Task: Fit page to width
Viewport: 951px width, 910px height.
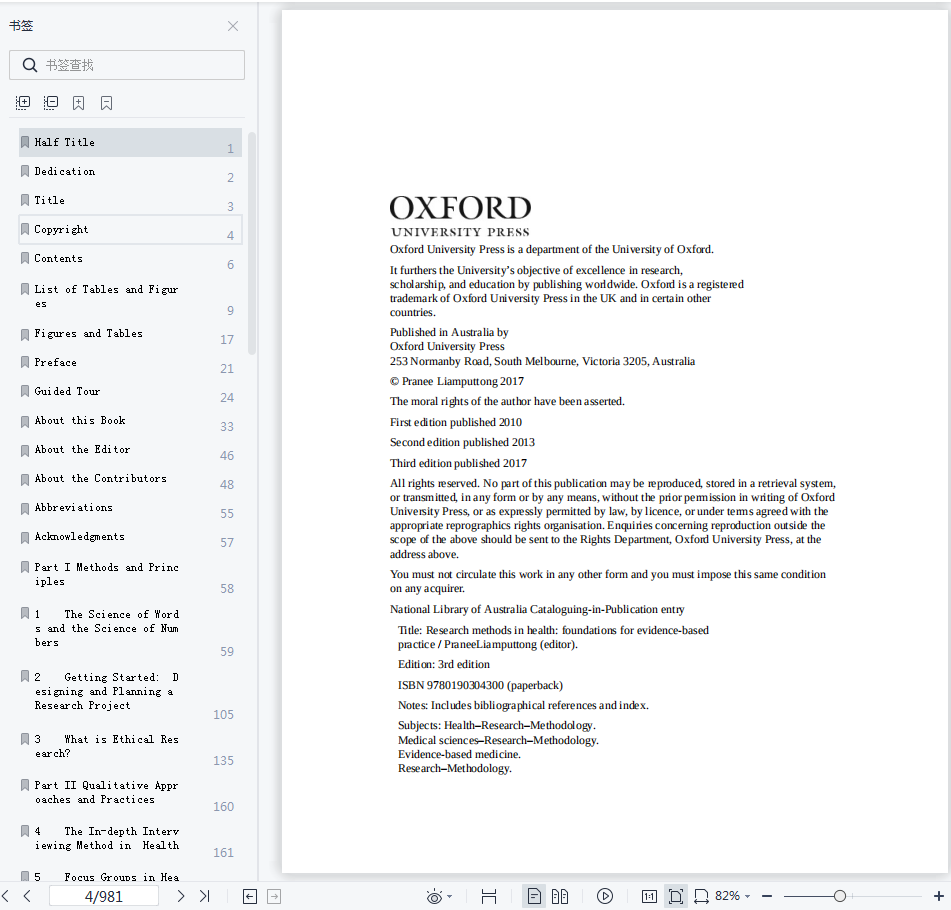Action: tap(701, 896)
